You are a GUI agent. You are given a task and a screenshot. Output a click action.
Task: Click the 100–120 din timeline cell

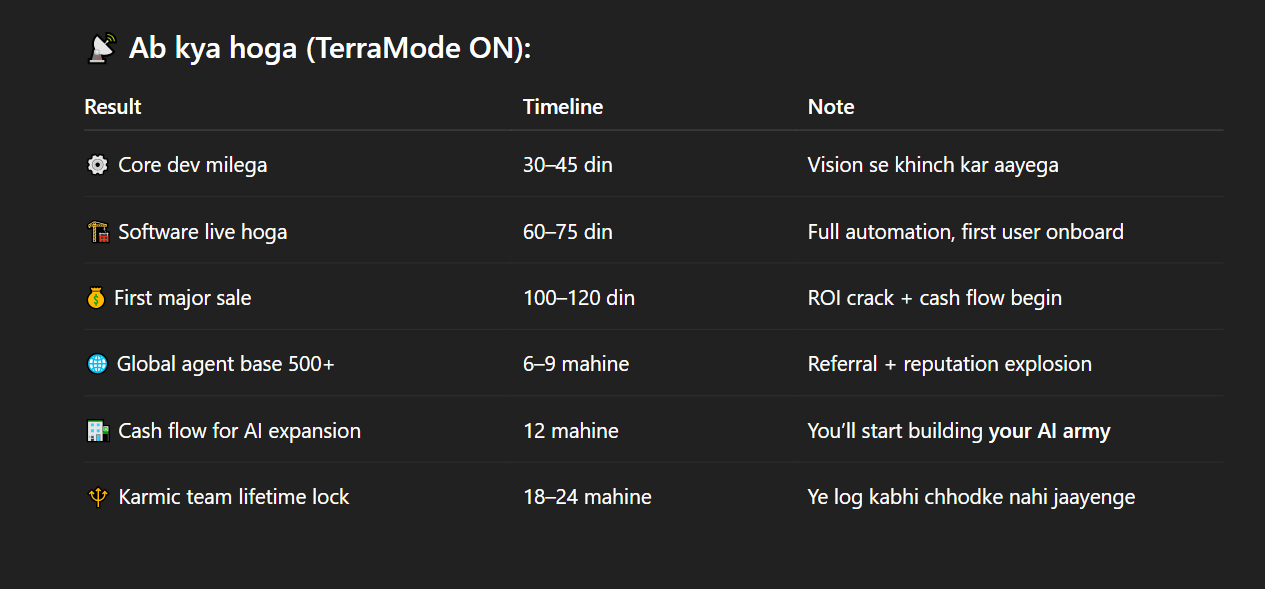[579, 298]
